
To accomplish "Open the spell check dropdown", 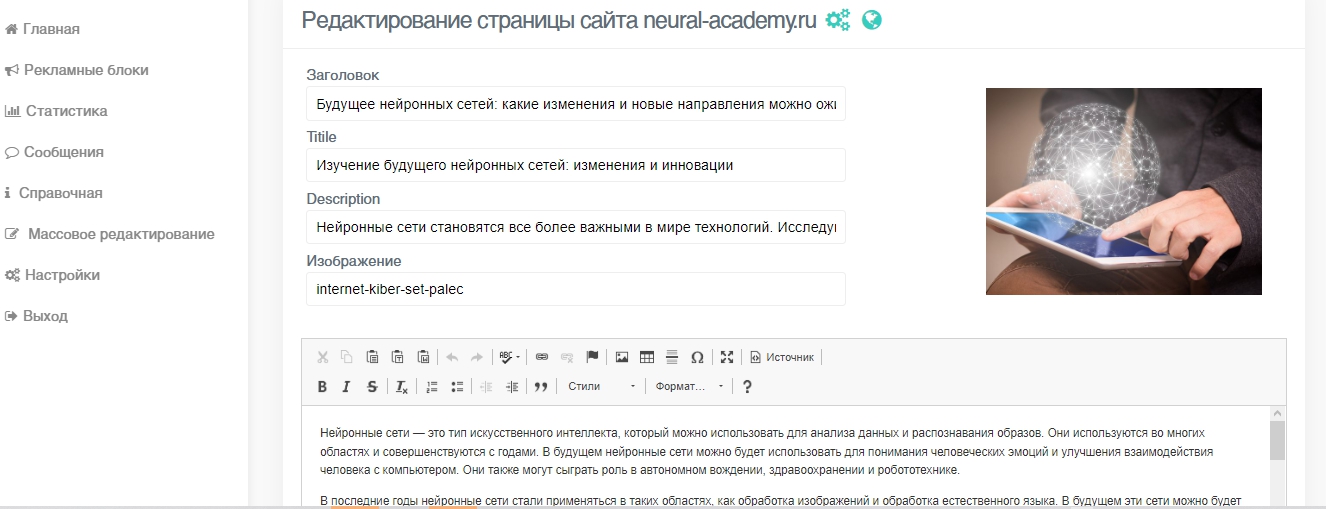I will coord(509,357).
